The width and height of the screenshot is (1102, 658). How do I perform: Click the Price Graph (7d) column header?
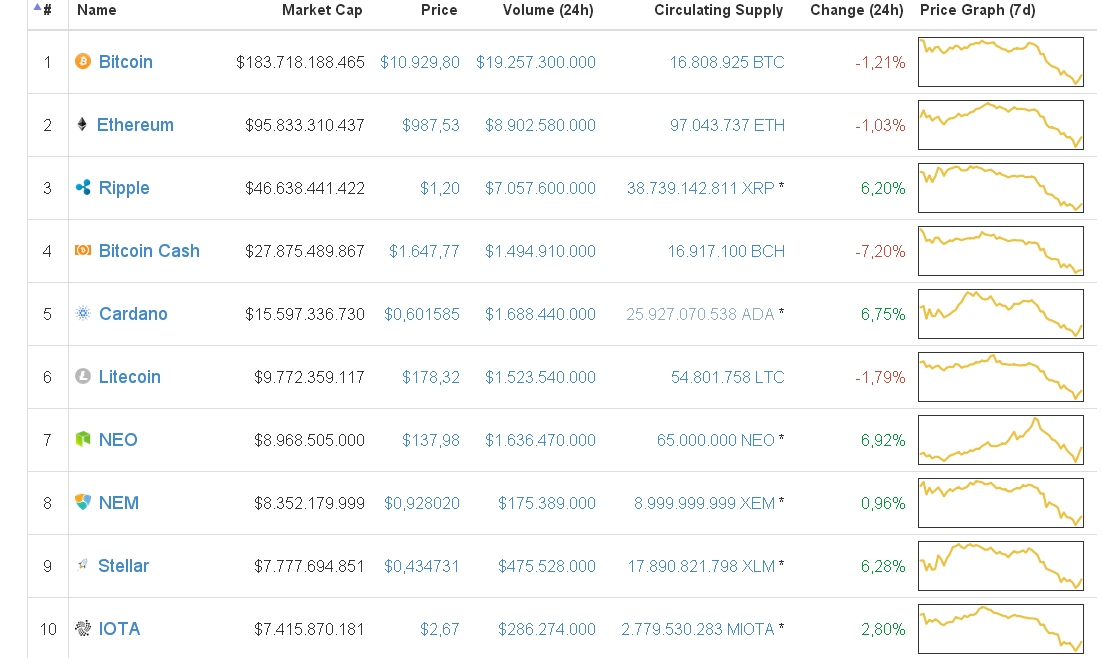tap(978, 10)
